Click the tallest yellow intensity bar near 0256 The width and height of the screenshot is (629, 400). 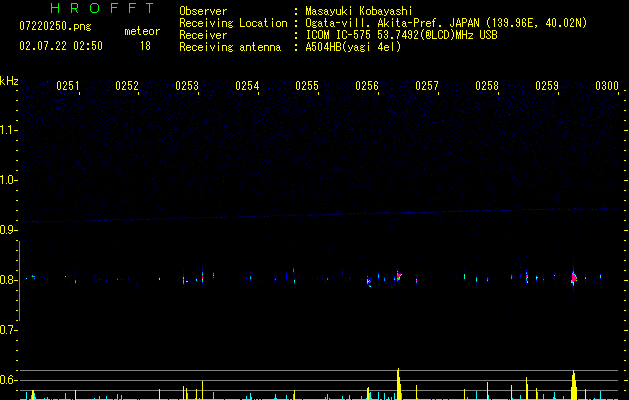[x=398, y=384]
